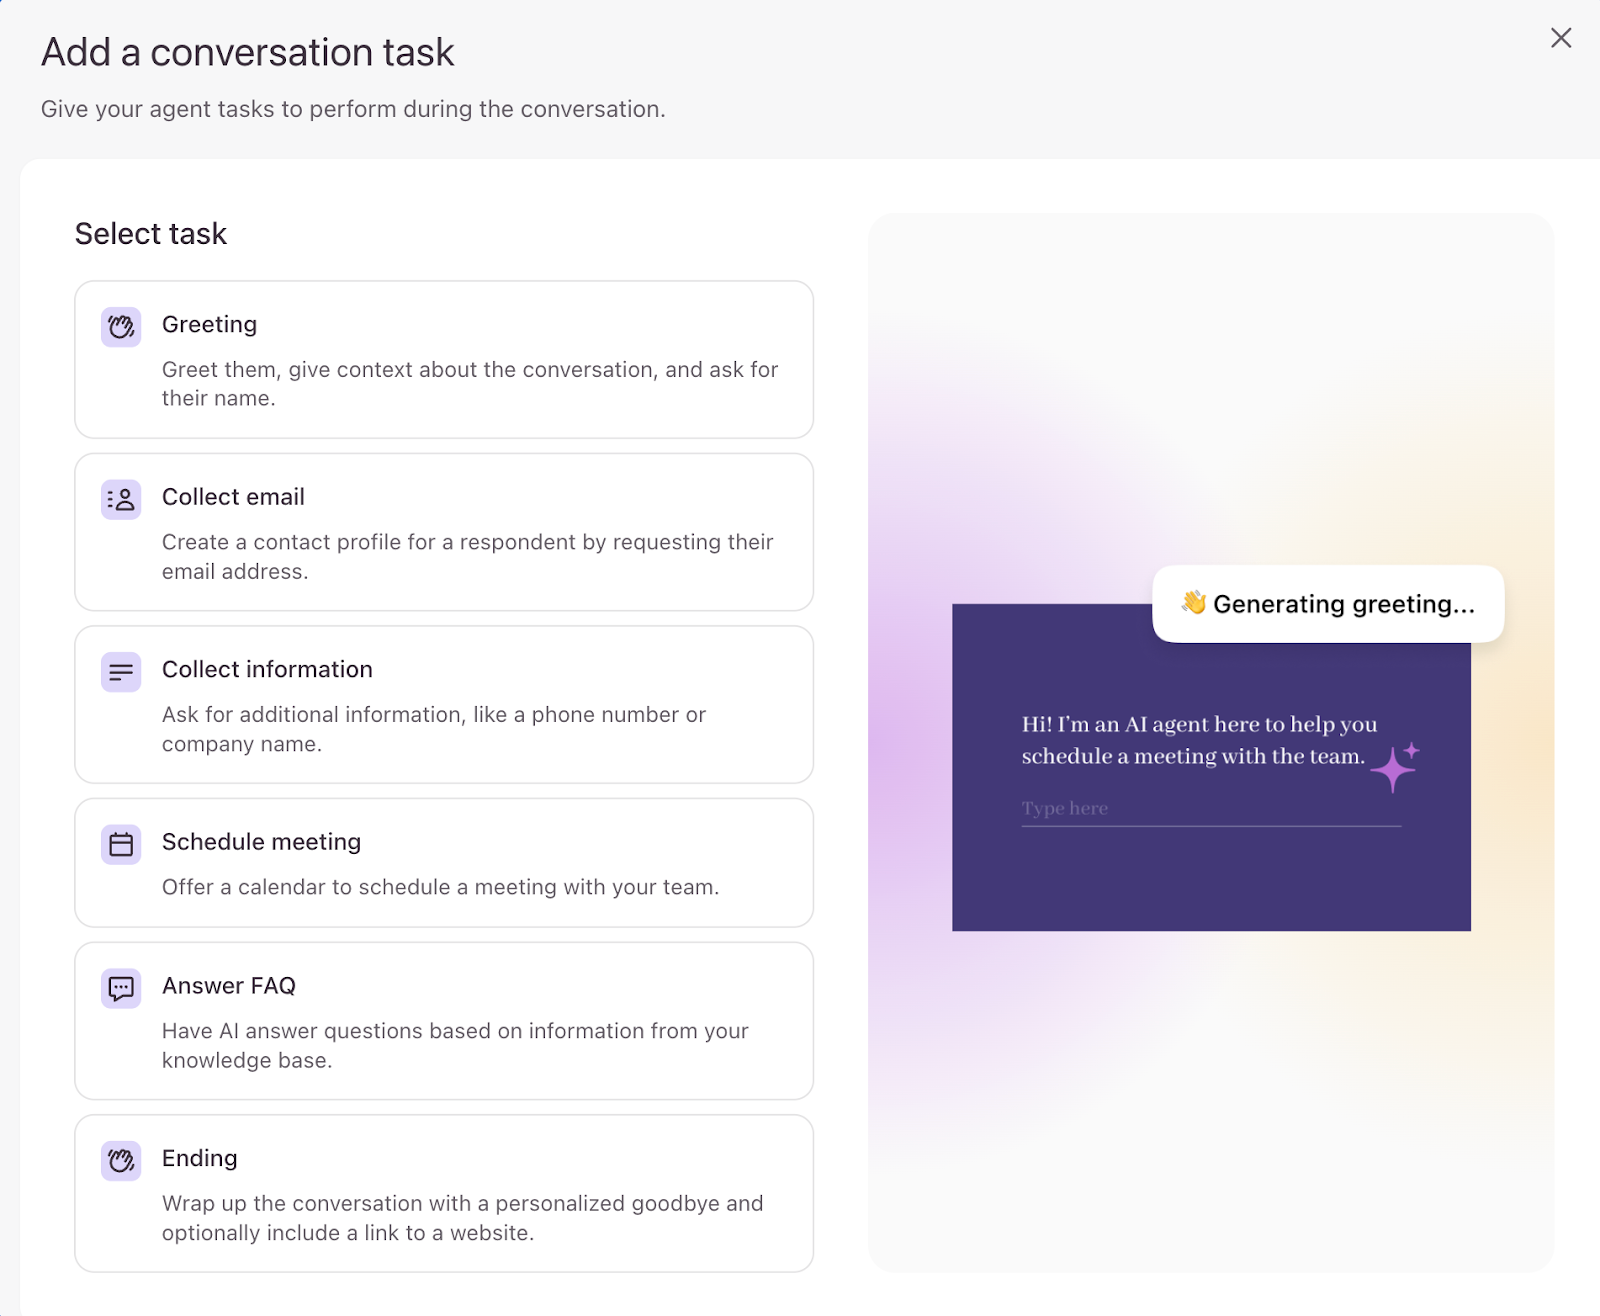This screenshot has width=1600, height=1316.
Task: Click the purple sparkle icon in preview
Action: click(1394, 768)
